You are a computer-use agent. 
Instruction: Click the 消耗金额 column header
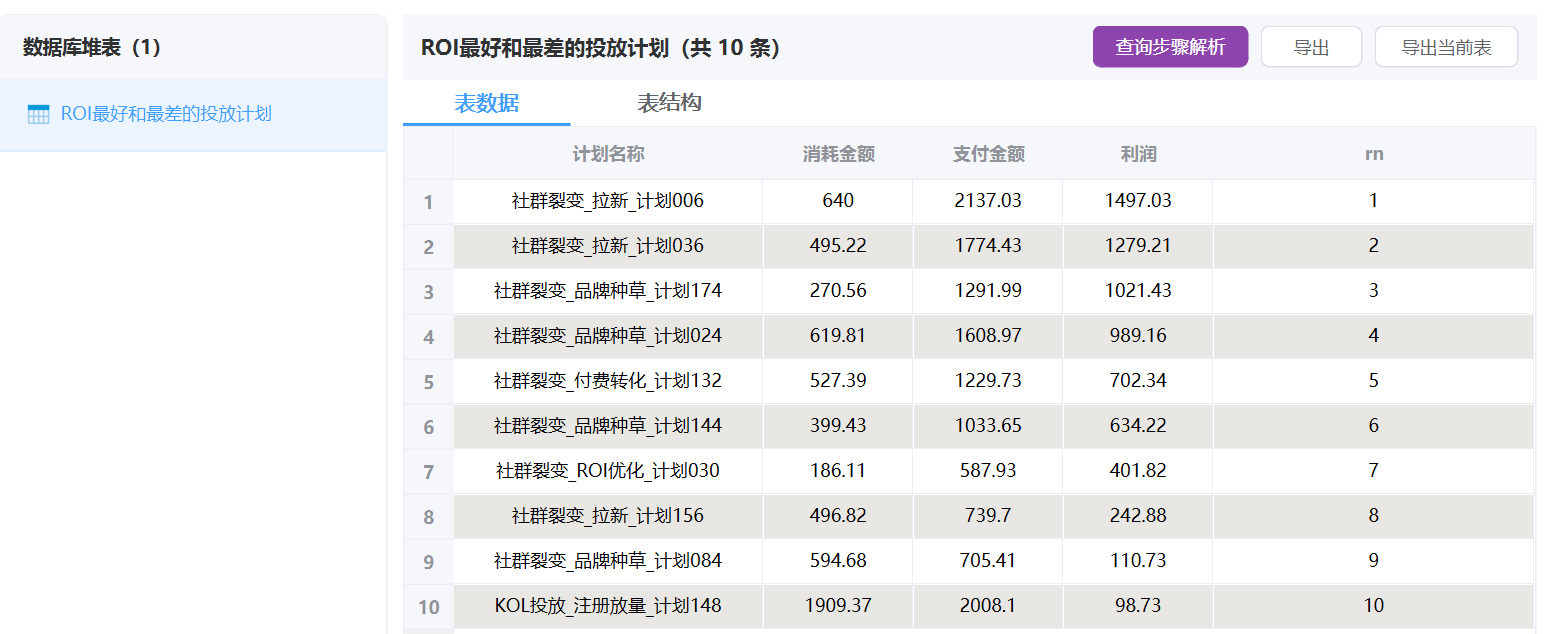pyautogui.click(x=838, y=154)
